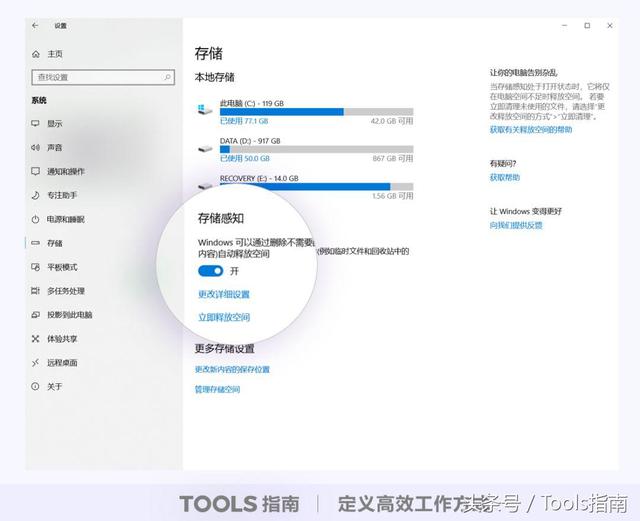Click the 关于 info icon
This screenshot has height=521, width=640.
36,386
